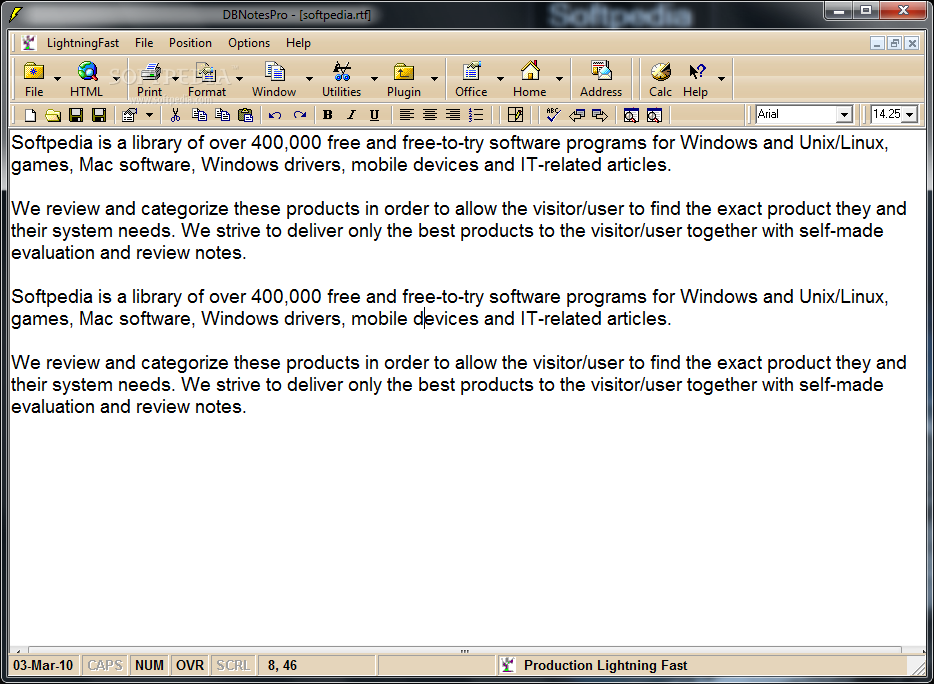Paste from the clipboard icon
Screen dimensions: 934x684
(x=245, y=115)
